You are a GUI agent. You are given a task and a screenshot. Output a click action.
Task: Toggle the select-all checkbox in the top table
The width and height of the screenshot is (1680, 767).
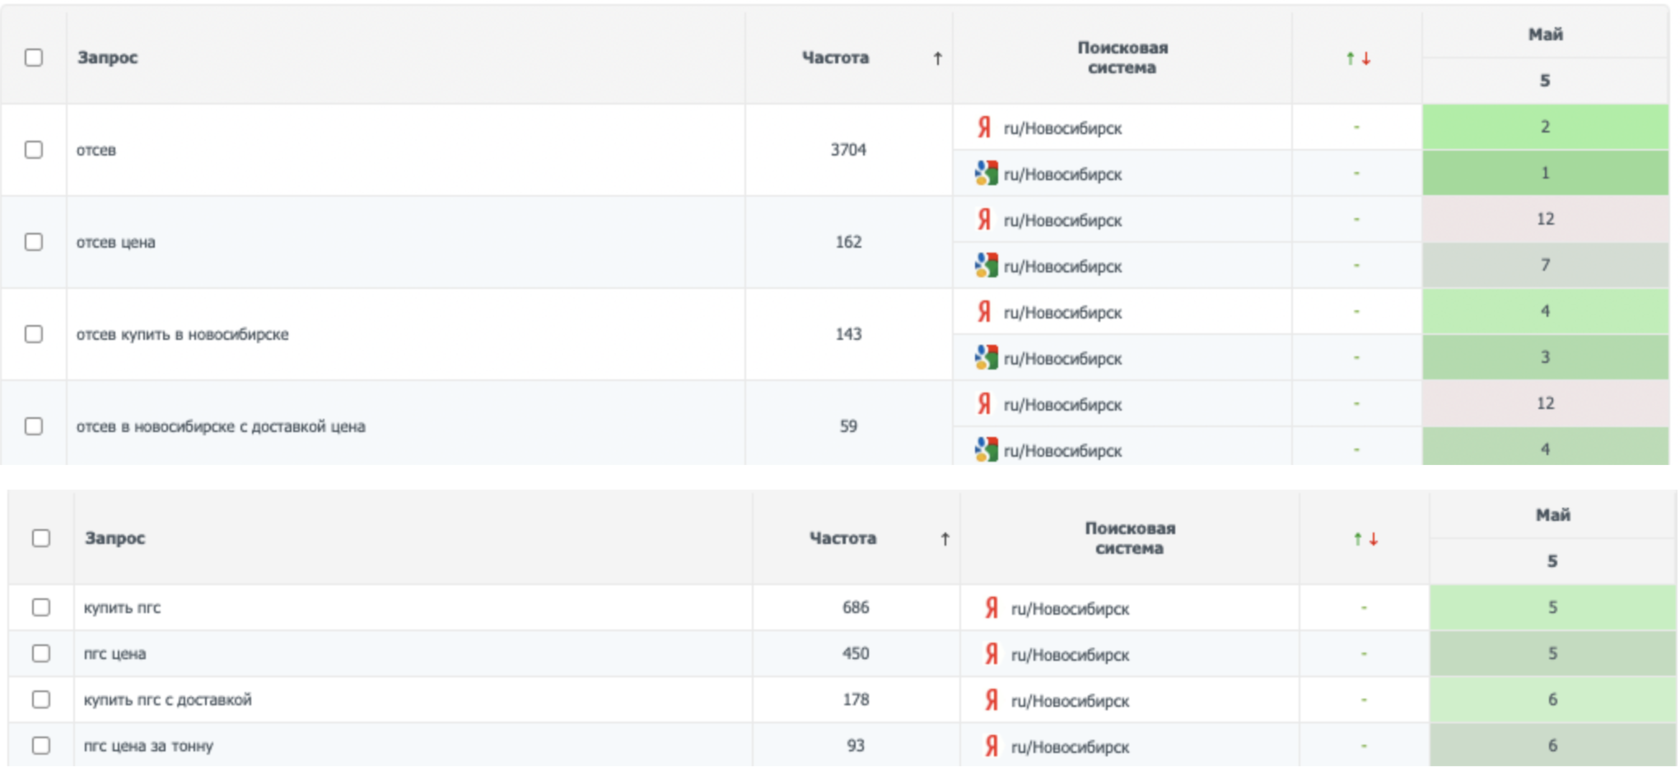click(34, 57)
